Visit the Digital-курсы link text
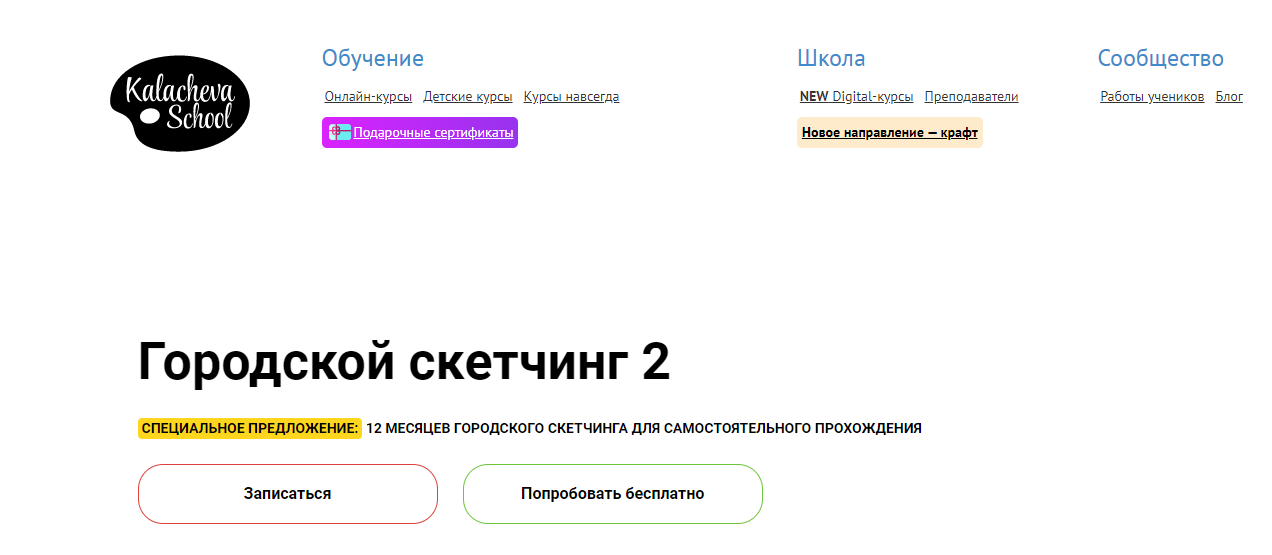 pyautogui.click(x=873, y=97)
